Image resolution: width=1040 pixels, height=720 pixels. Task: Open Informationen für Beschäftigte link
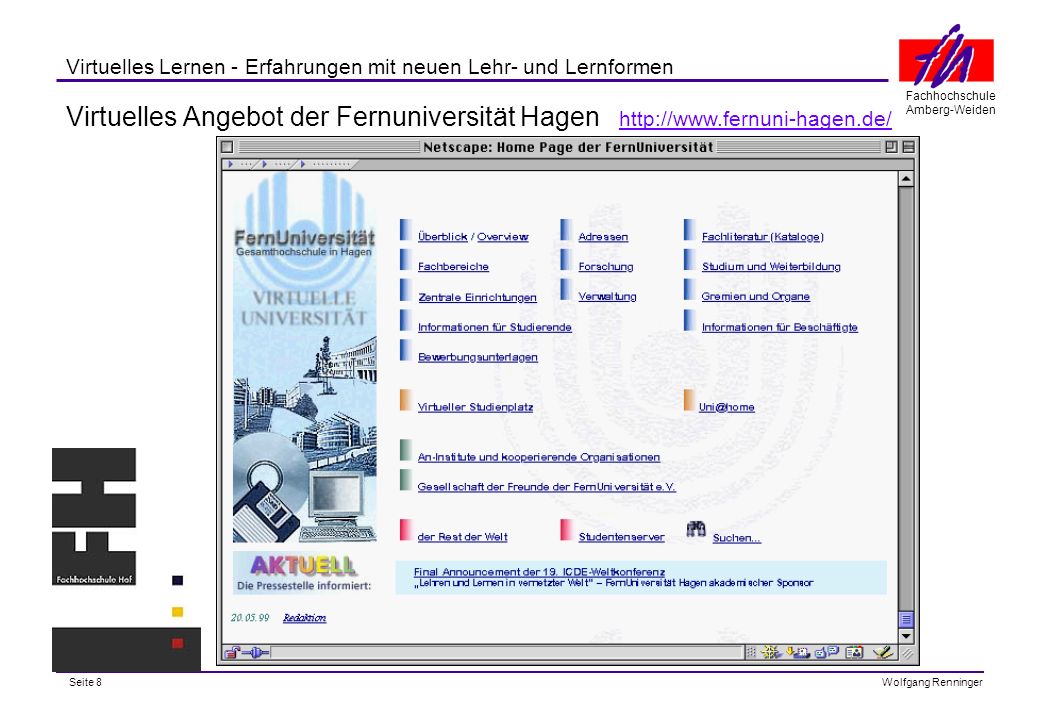(x=780, y=327)
